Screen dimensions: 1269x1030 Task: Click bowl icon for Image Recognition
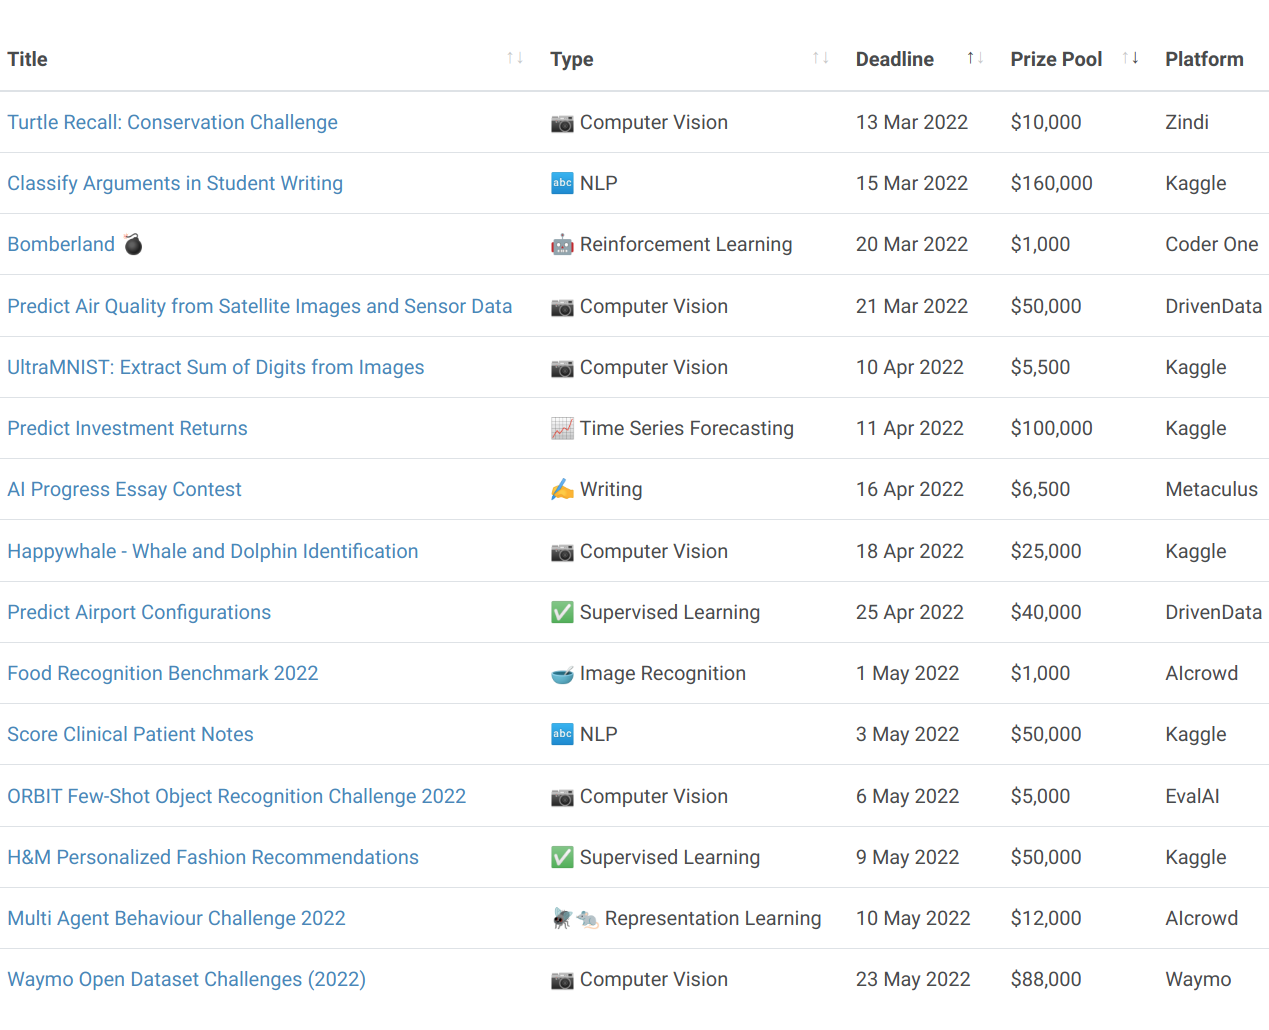pos(562,674)
